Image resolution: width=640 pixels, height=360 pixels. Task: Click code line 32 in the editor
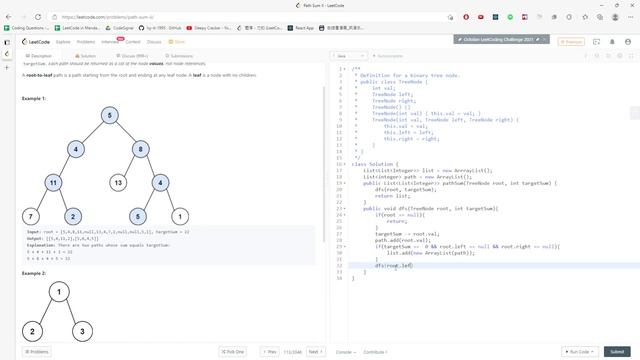[x=494, y=266]
